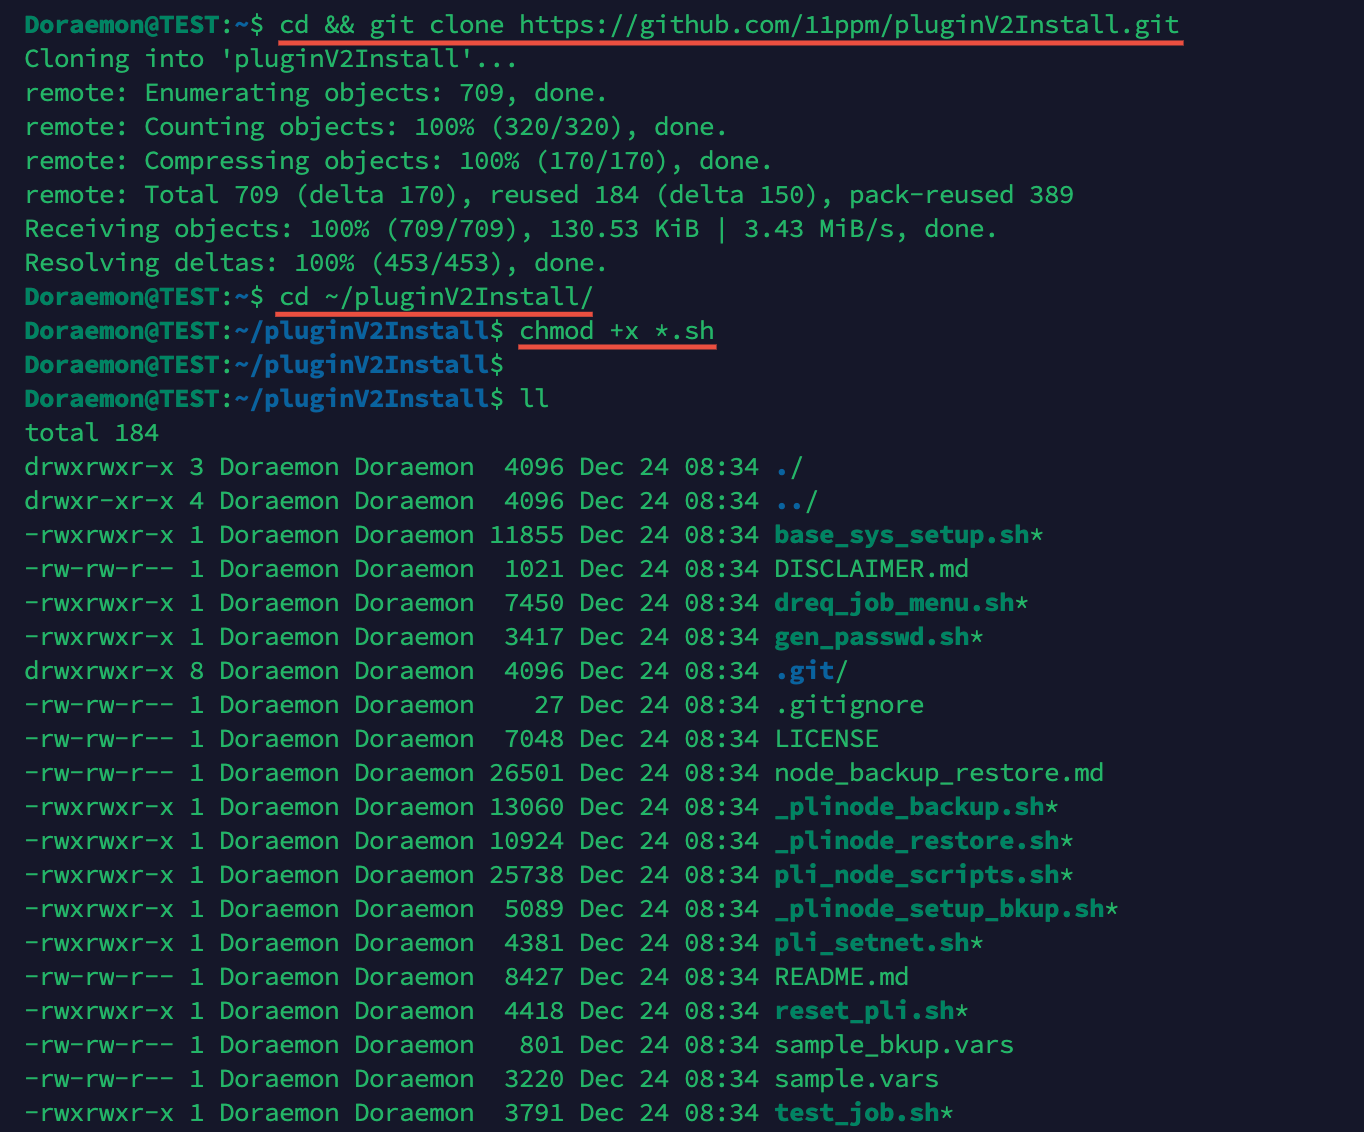Select the sample.vars file entry
This screenshot has width=1364, height=1132.
[x=855, y=1078]
